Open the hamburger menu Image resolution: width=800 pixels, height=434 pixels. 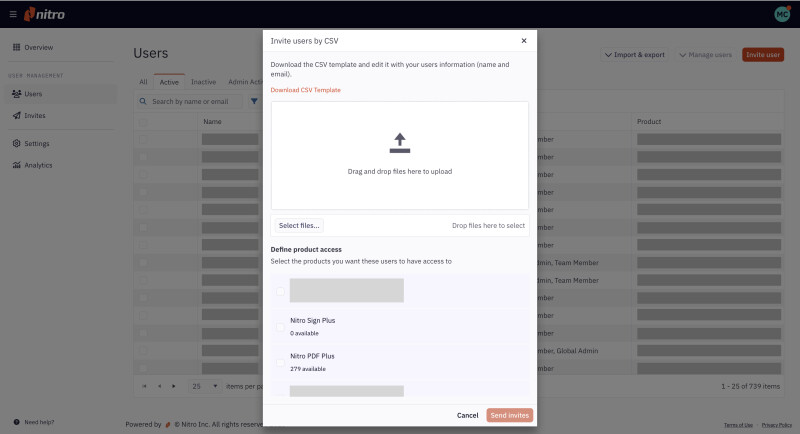13,14
